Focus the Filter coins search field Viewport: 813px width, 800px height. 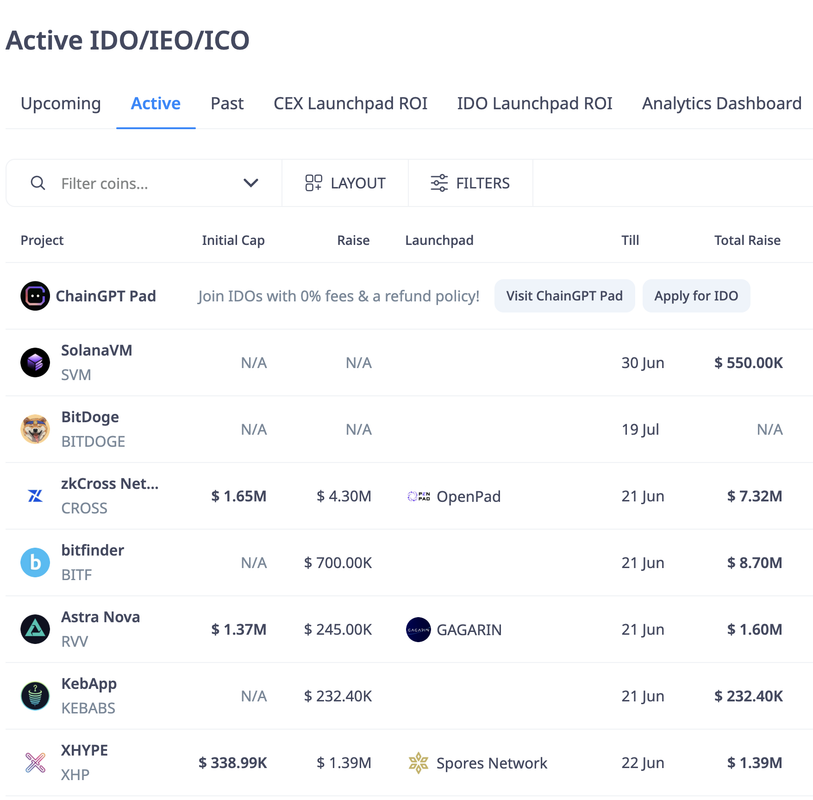[144, 183]
